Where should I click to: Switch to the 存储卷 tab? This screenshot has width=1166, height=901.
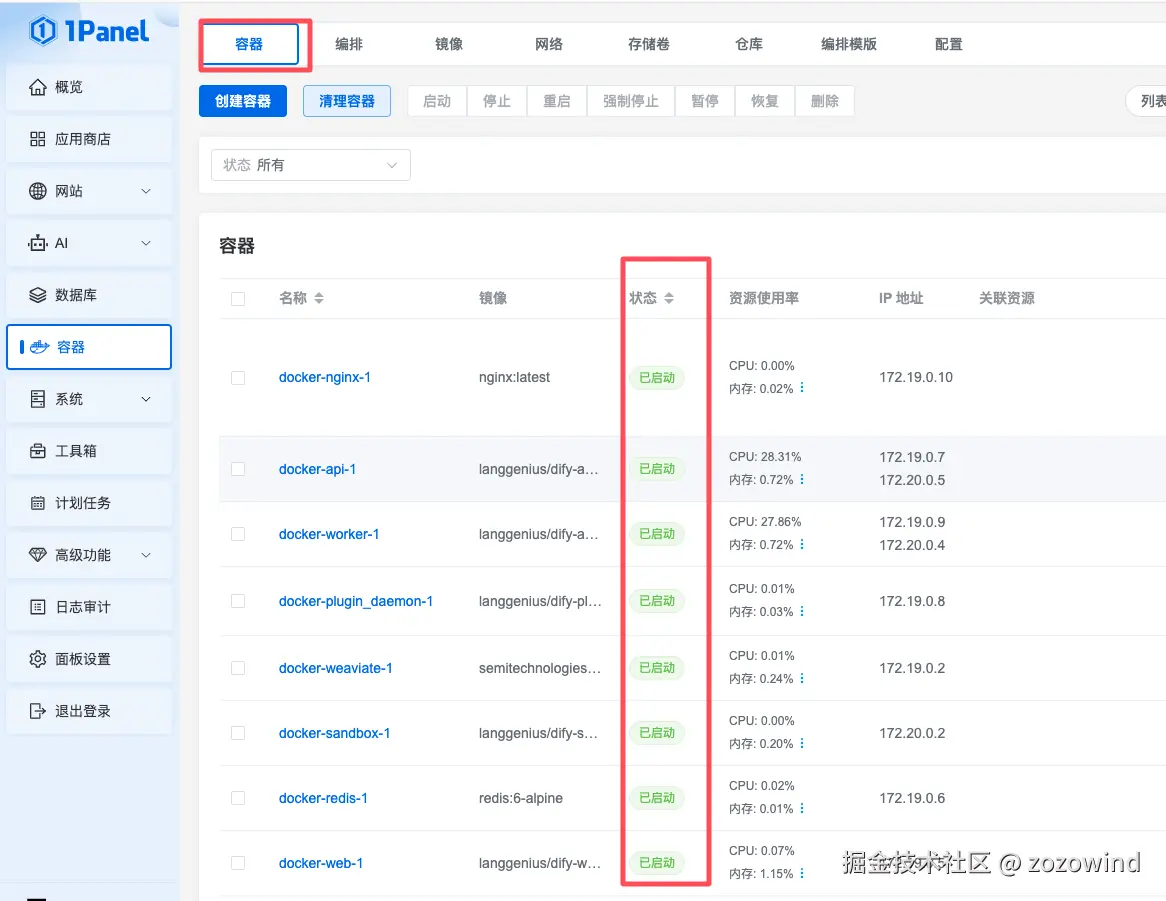tap(648, 44)
